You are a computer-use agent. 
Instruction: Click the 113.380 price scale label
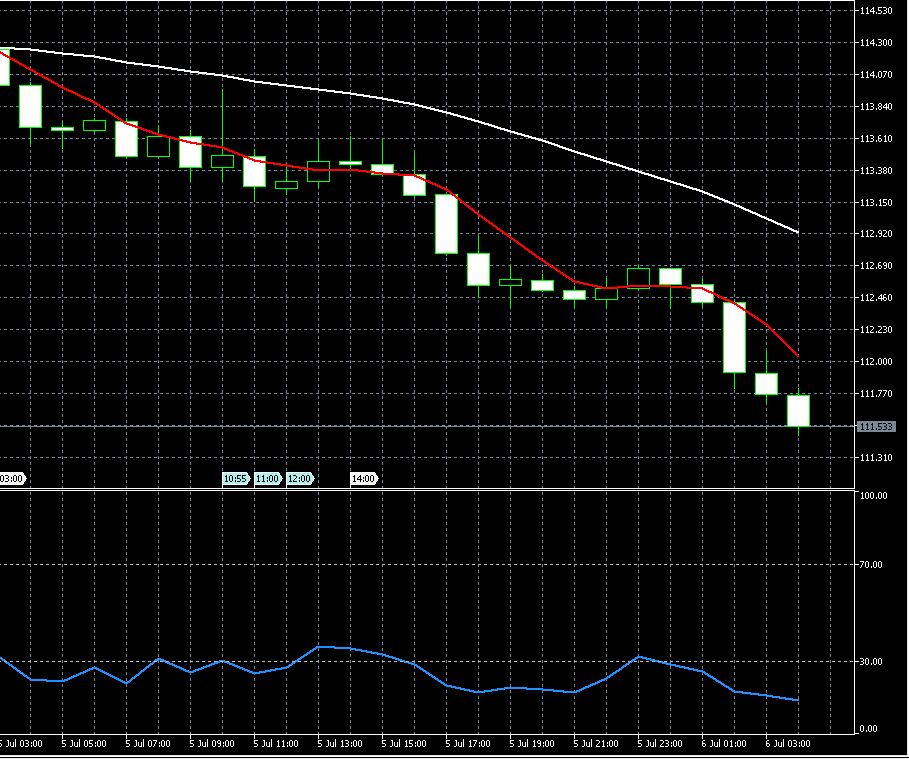pos(876,170)
